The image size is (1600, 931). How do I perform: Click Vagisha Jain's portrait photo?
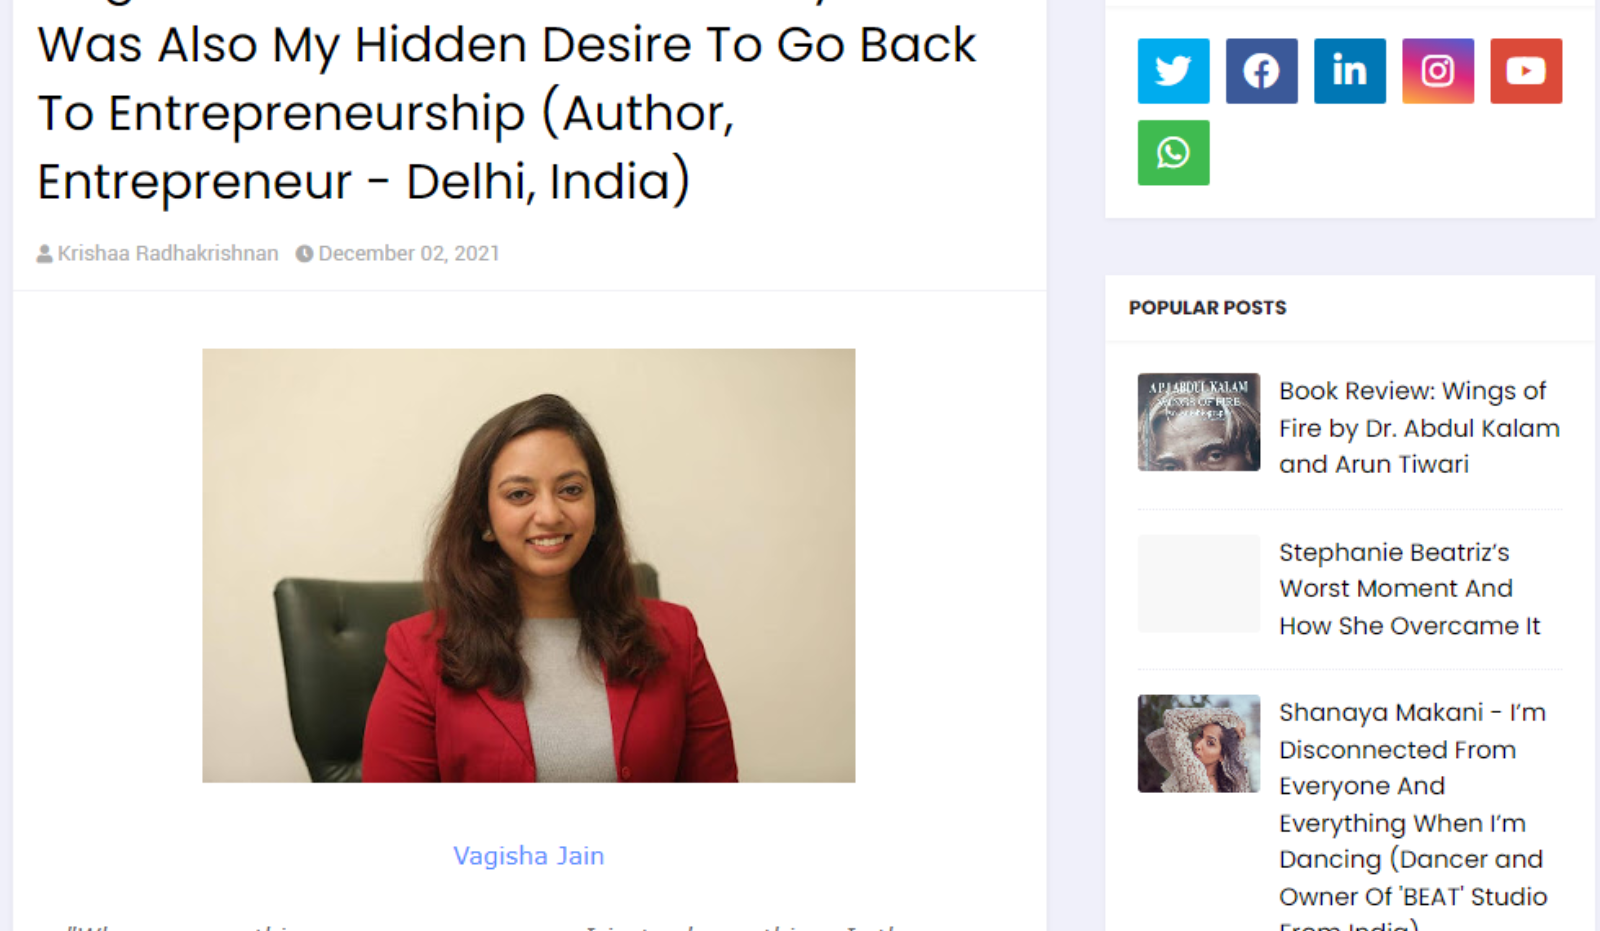pyautogui.click(x=528, y=566)
